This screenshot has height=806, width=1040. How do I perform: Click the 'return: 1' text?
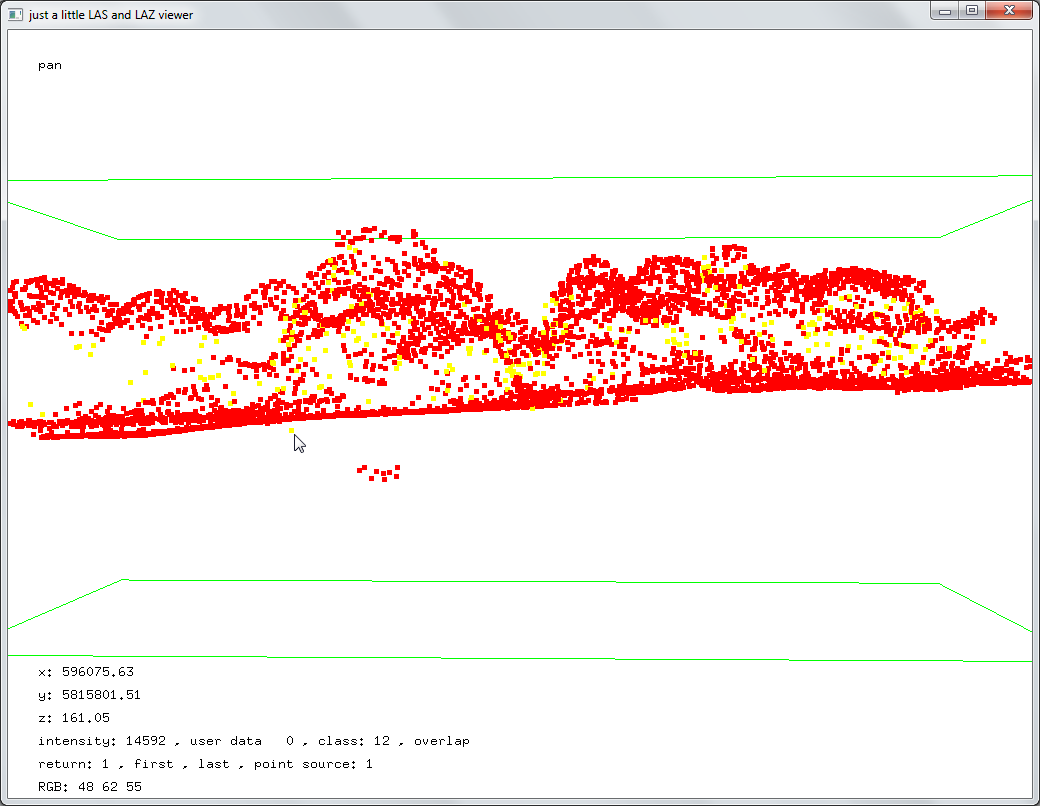click(75, 764)
